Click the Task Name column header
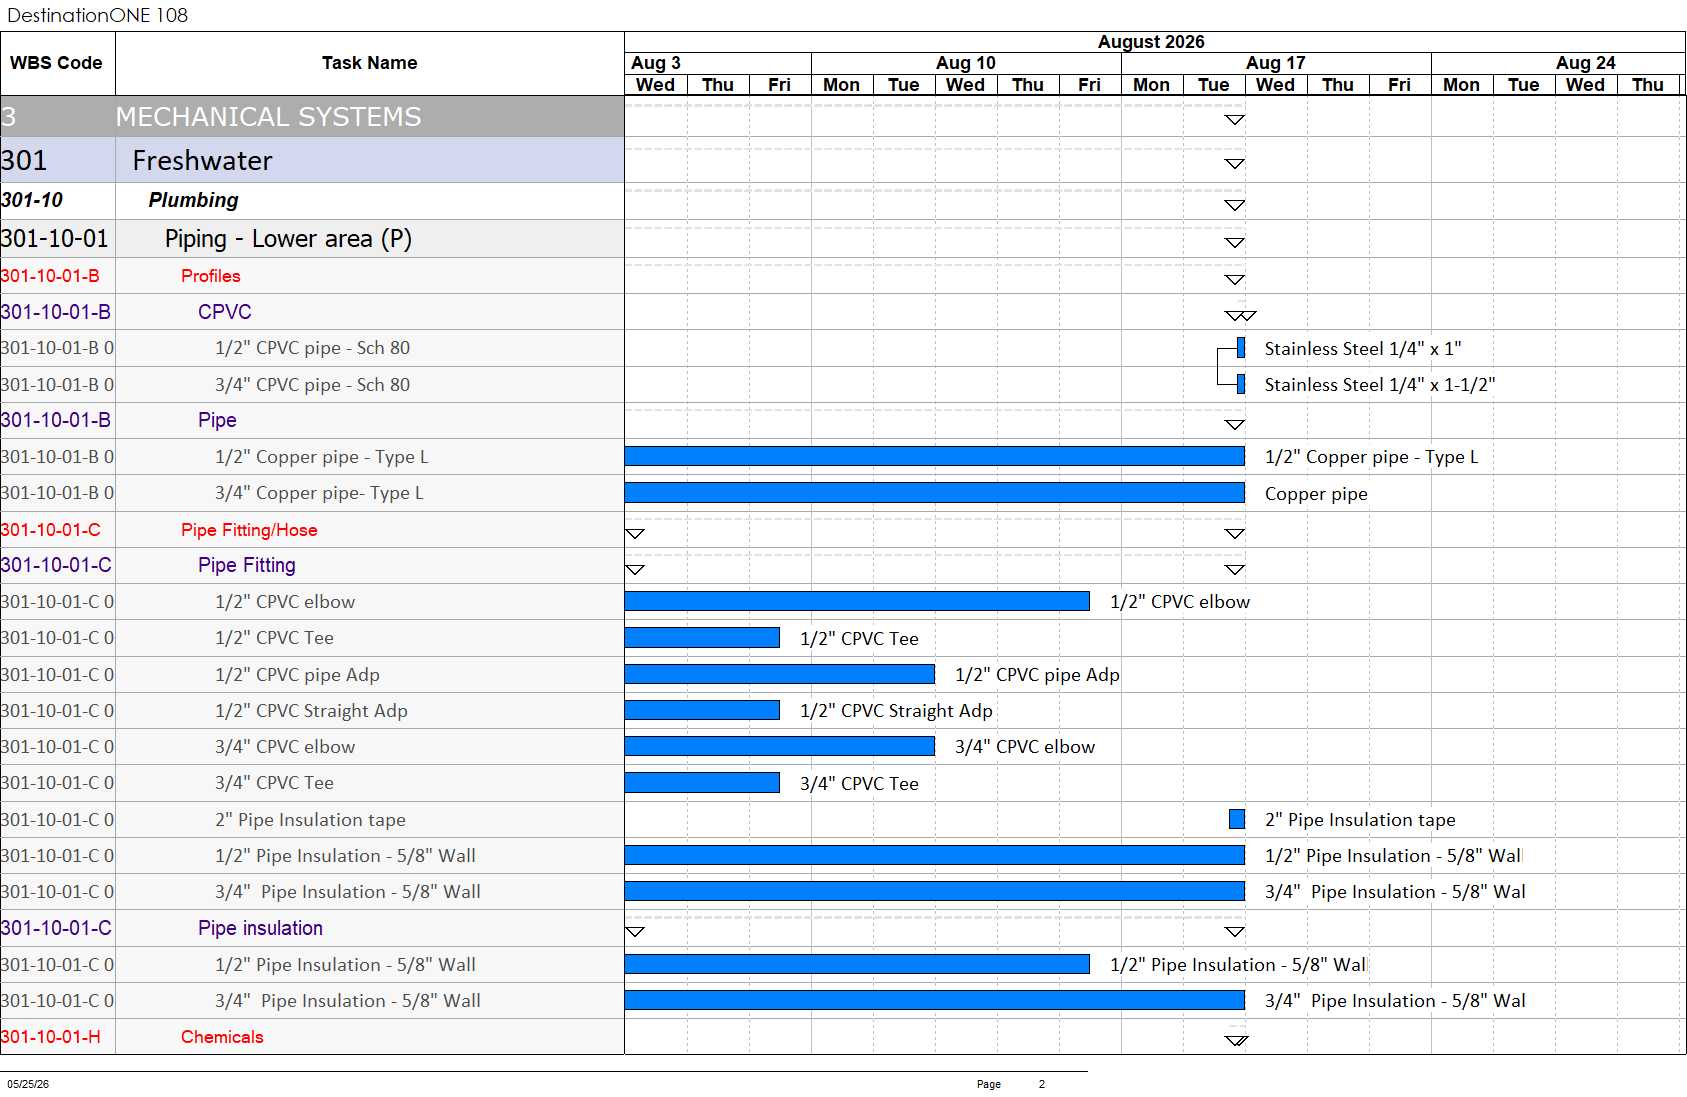This screenshot has height=1097, width=1687. [370, 63]
